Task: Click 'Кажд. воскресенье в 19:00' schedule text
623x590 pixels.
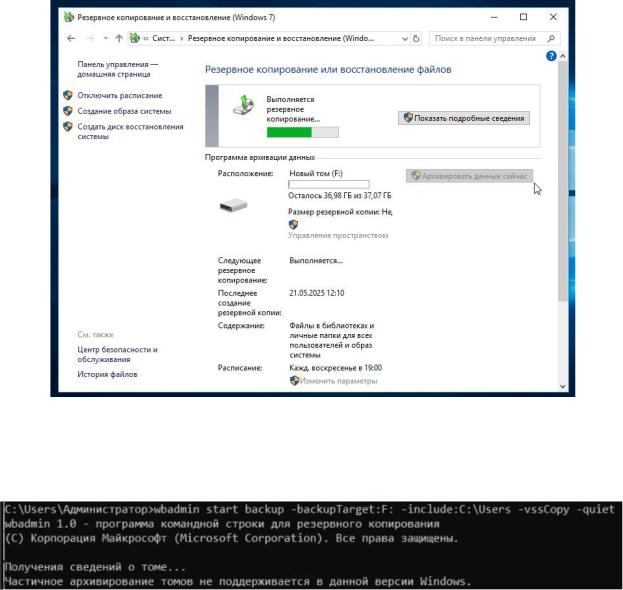Action: 336,368
